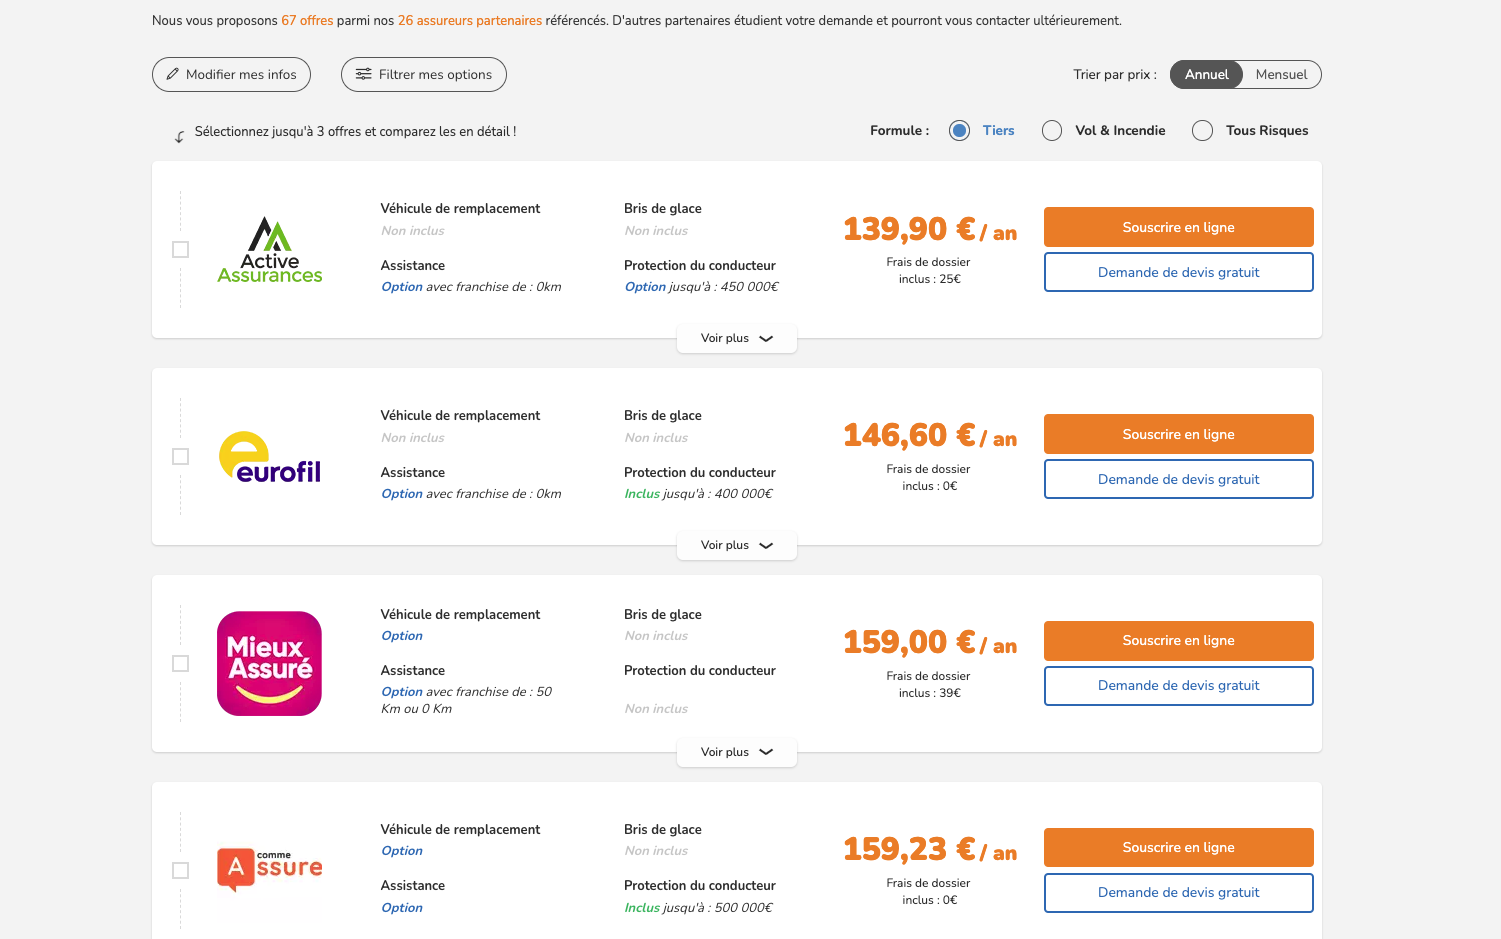Screen dimensions: 1501x939
Task: Click the chevron icon inside the first Voir plus button
Action: tap(766, 338)
